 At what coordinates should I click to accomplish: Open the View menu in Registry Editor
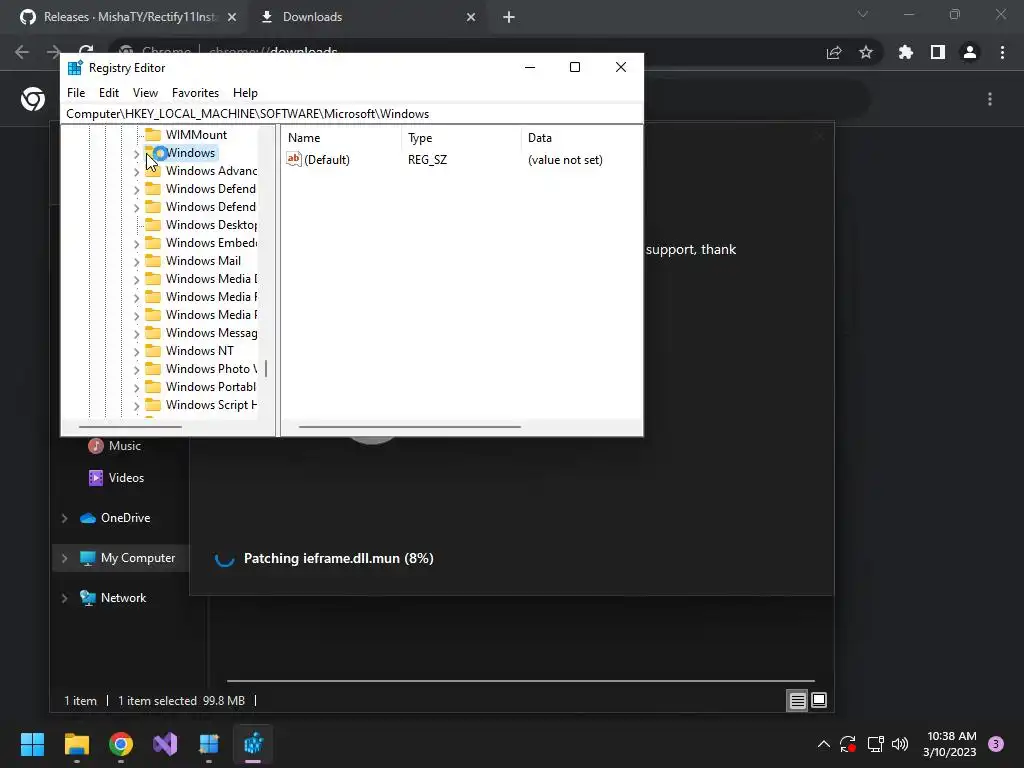pyautogui.click(x=145, y=93)
